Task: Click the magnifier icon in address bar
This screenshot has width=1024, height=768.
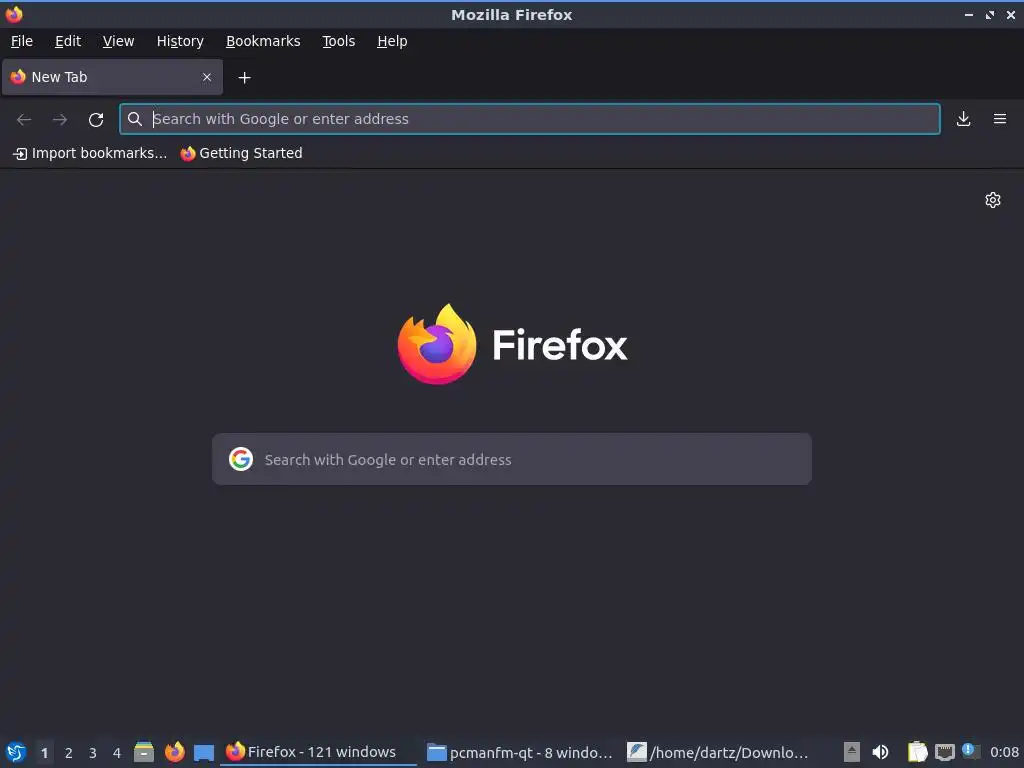Action: (135, 119)
